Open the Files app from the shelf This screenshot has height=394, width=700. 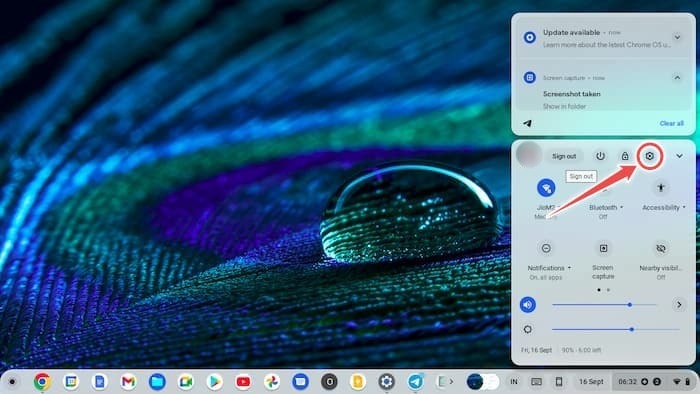pos(157,382)
